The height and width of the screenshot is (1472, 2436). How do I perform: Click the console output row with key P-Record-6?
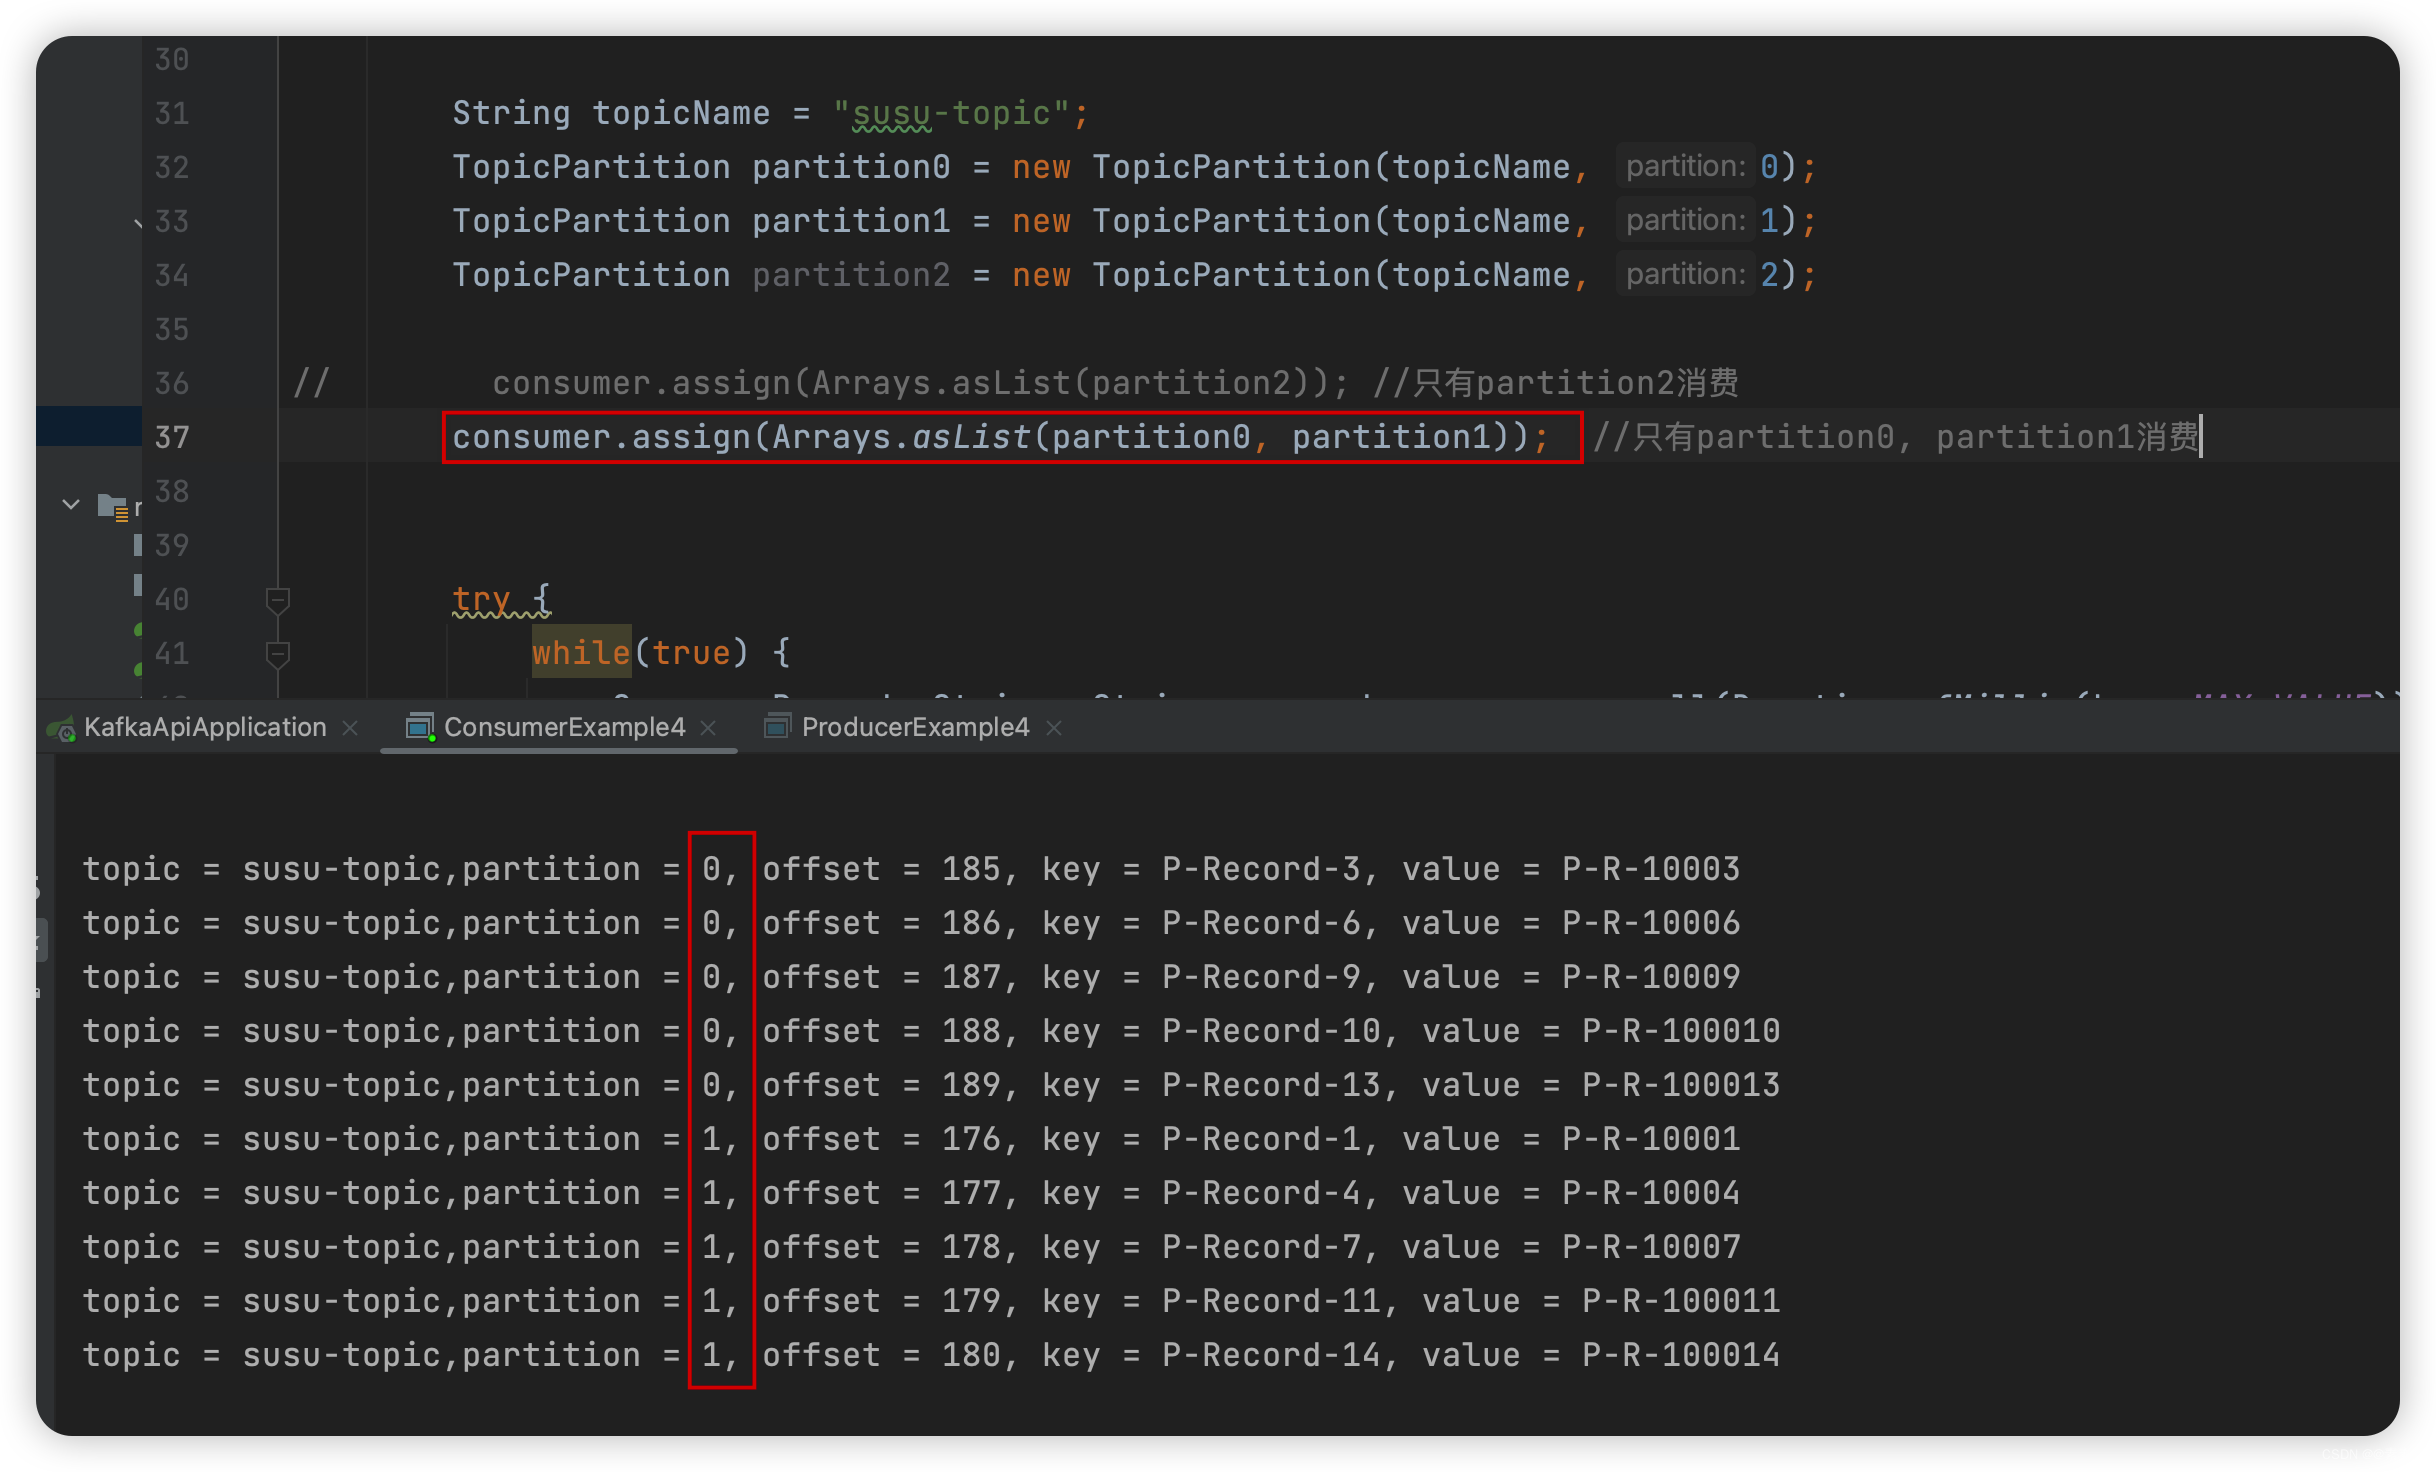[911, 923]
